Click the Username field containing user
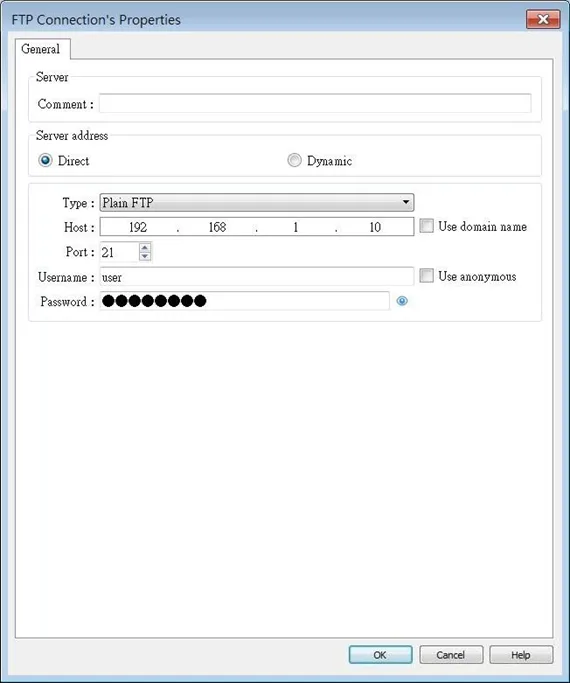Screen dimensions: 570x683 pyautogui.click(x=256, y=277)
